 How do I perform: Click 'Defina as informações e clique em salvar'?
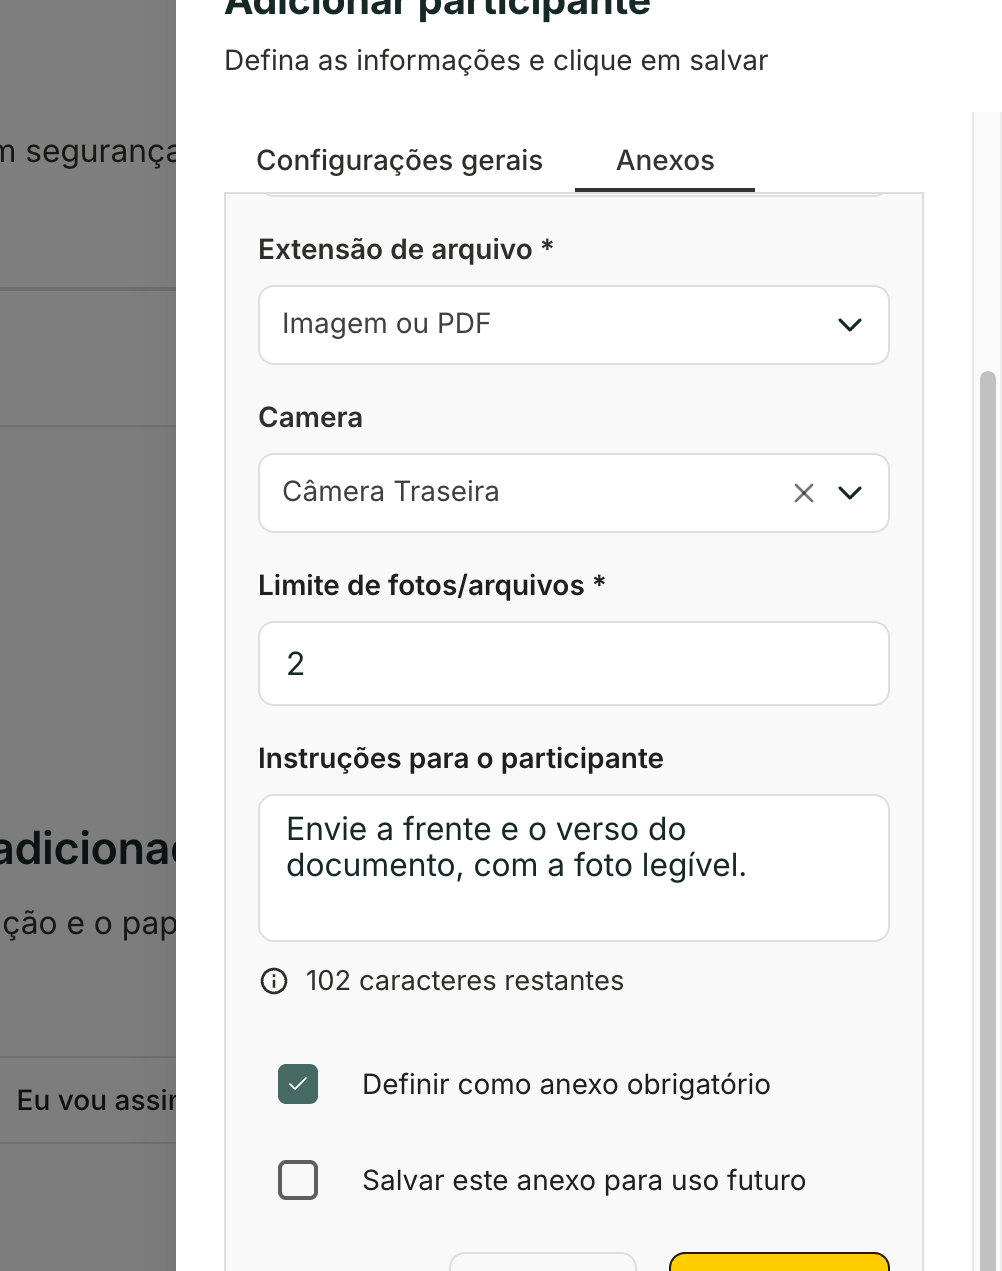(496, 61)
